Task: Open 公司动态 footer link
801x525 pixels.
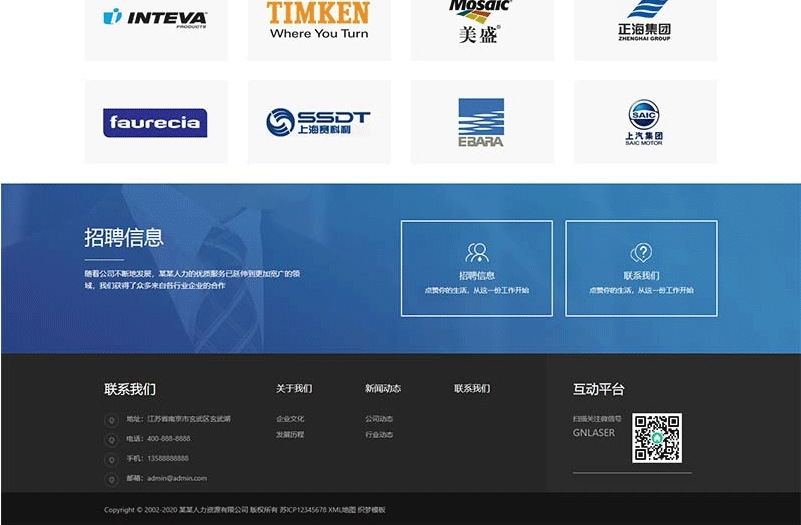Action: (379, 419)
